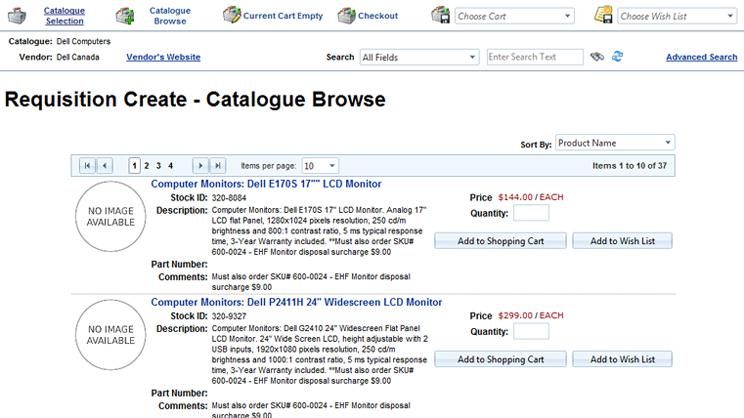The image size is (744, 418).
Task: Jump to the last results page
Action: 218,165
